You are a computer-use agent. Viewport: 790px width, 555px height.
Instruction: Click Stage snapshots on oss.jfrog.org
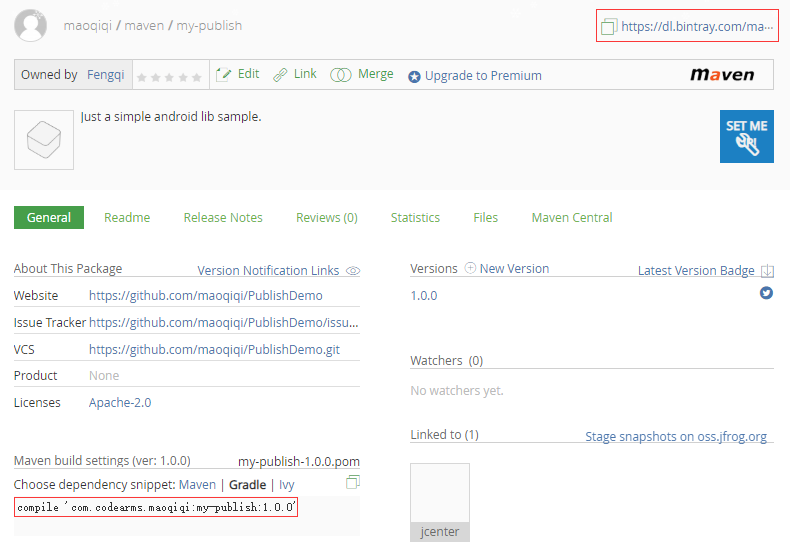[x=676, y=436]
